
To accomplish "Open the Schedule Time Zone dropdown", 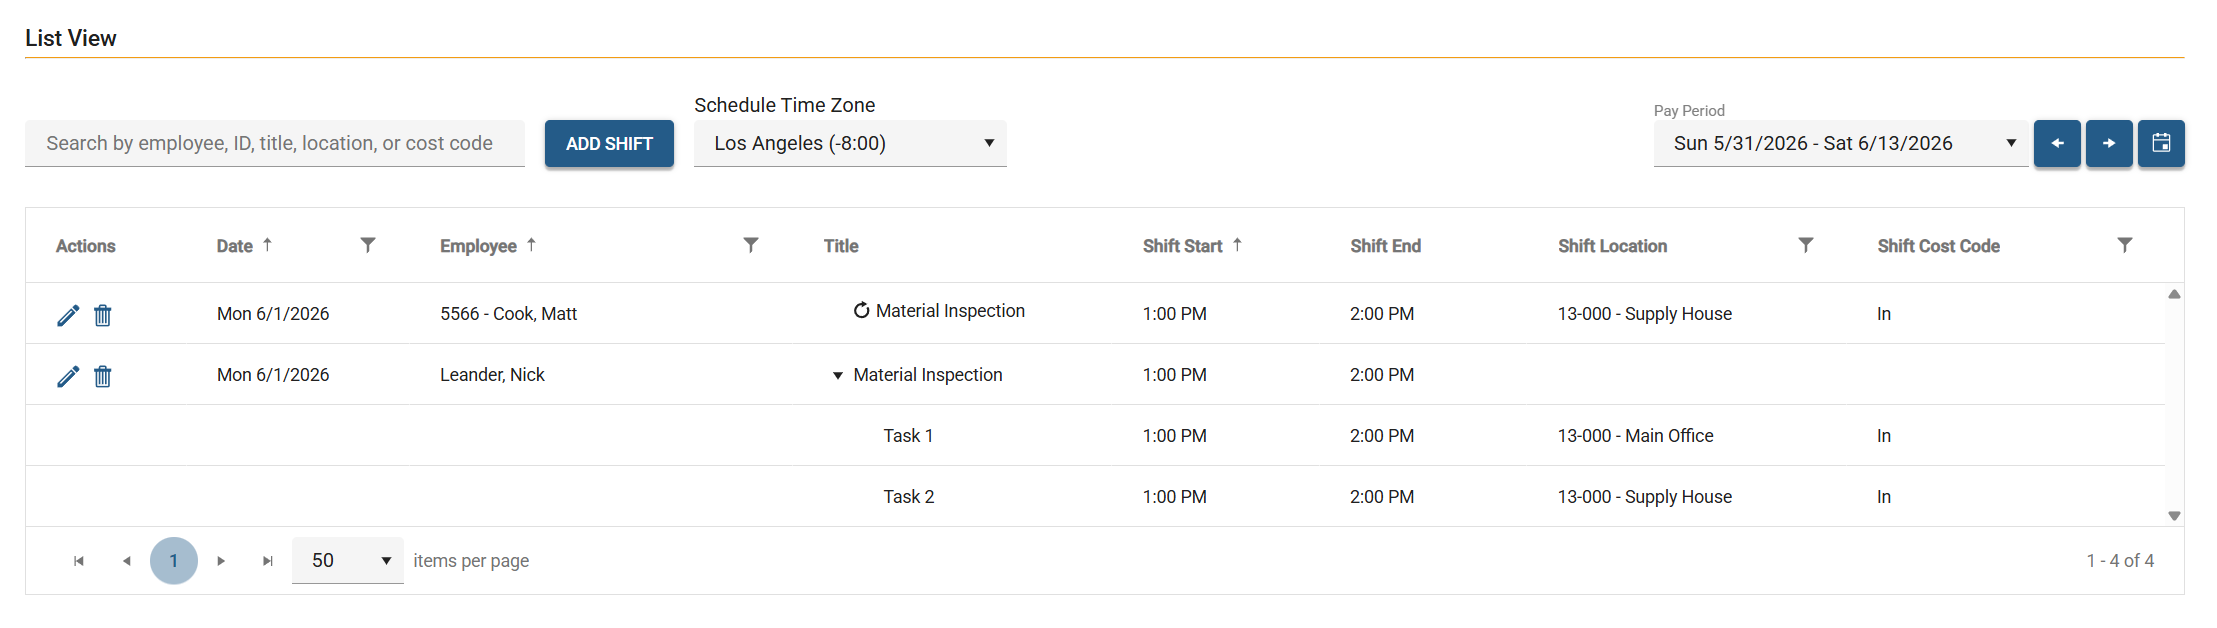I will point(850,143).
